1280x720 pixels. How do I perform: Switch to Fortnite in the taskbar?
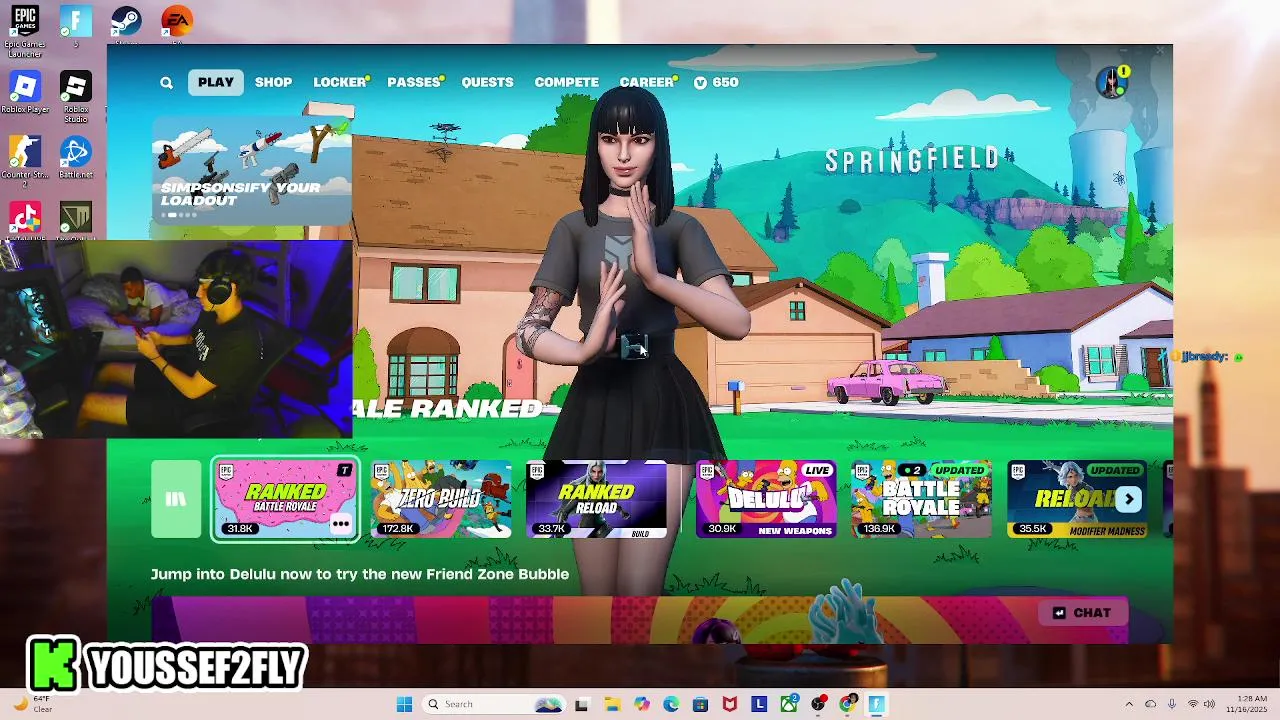point(877,704)
